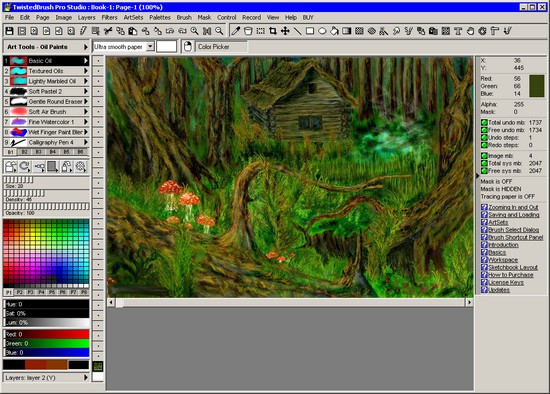
Task: Click the floppy disk save icon
Action: [x=9, y=31]
